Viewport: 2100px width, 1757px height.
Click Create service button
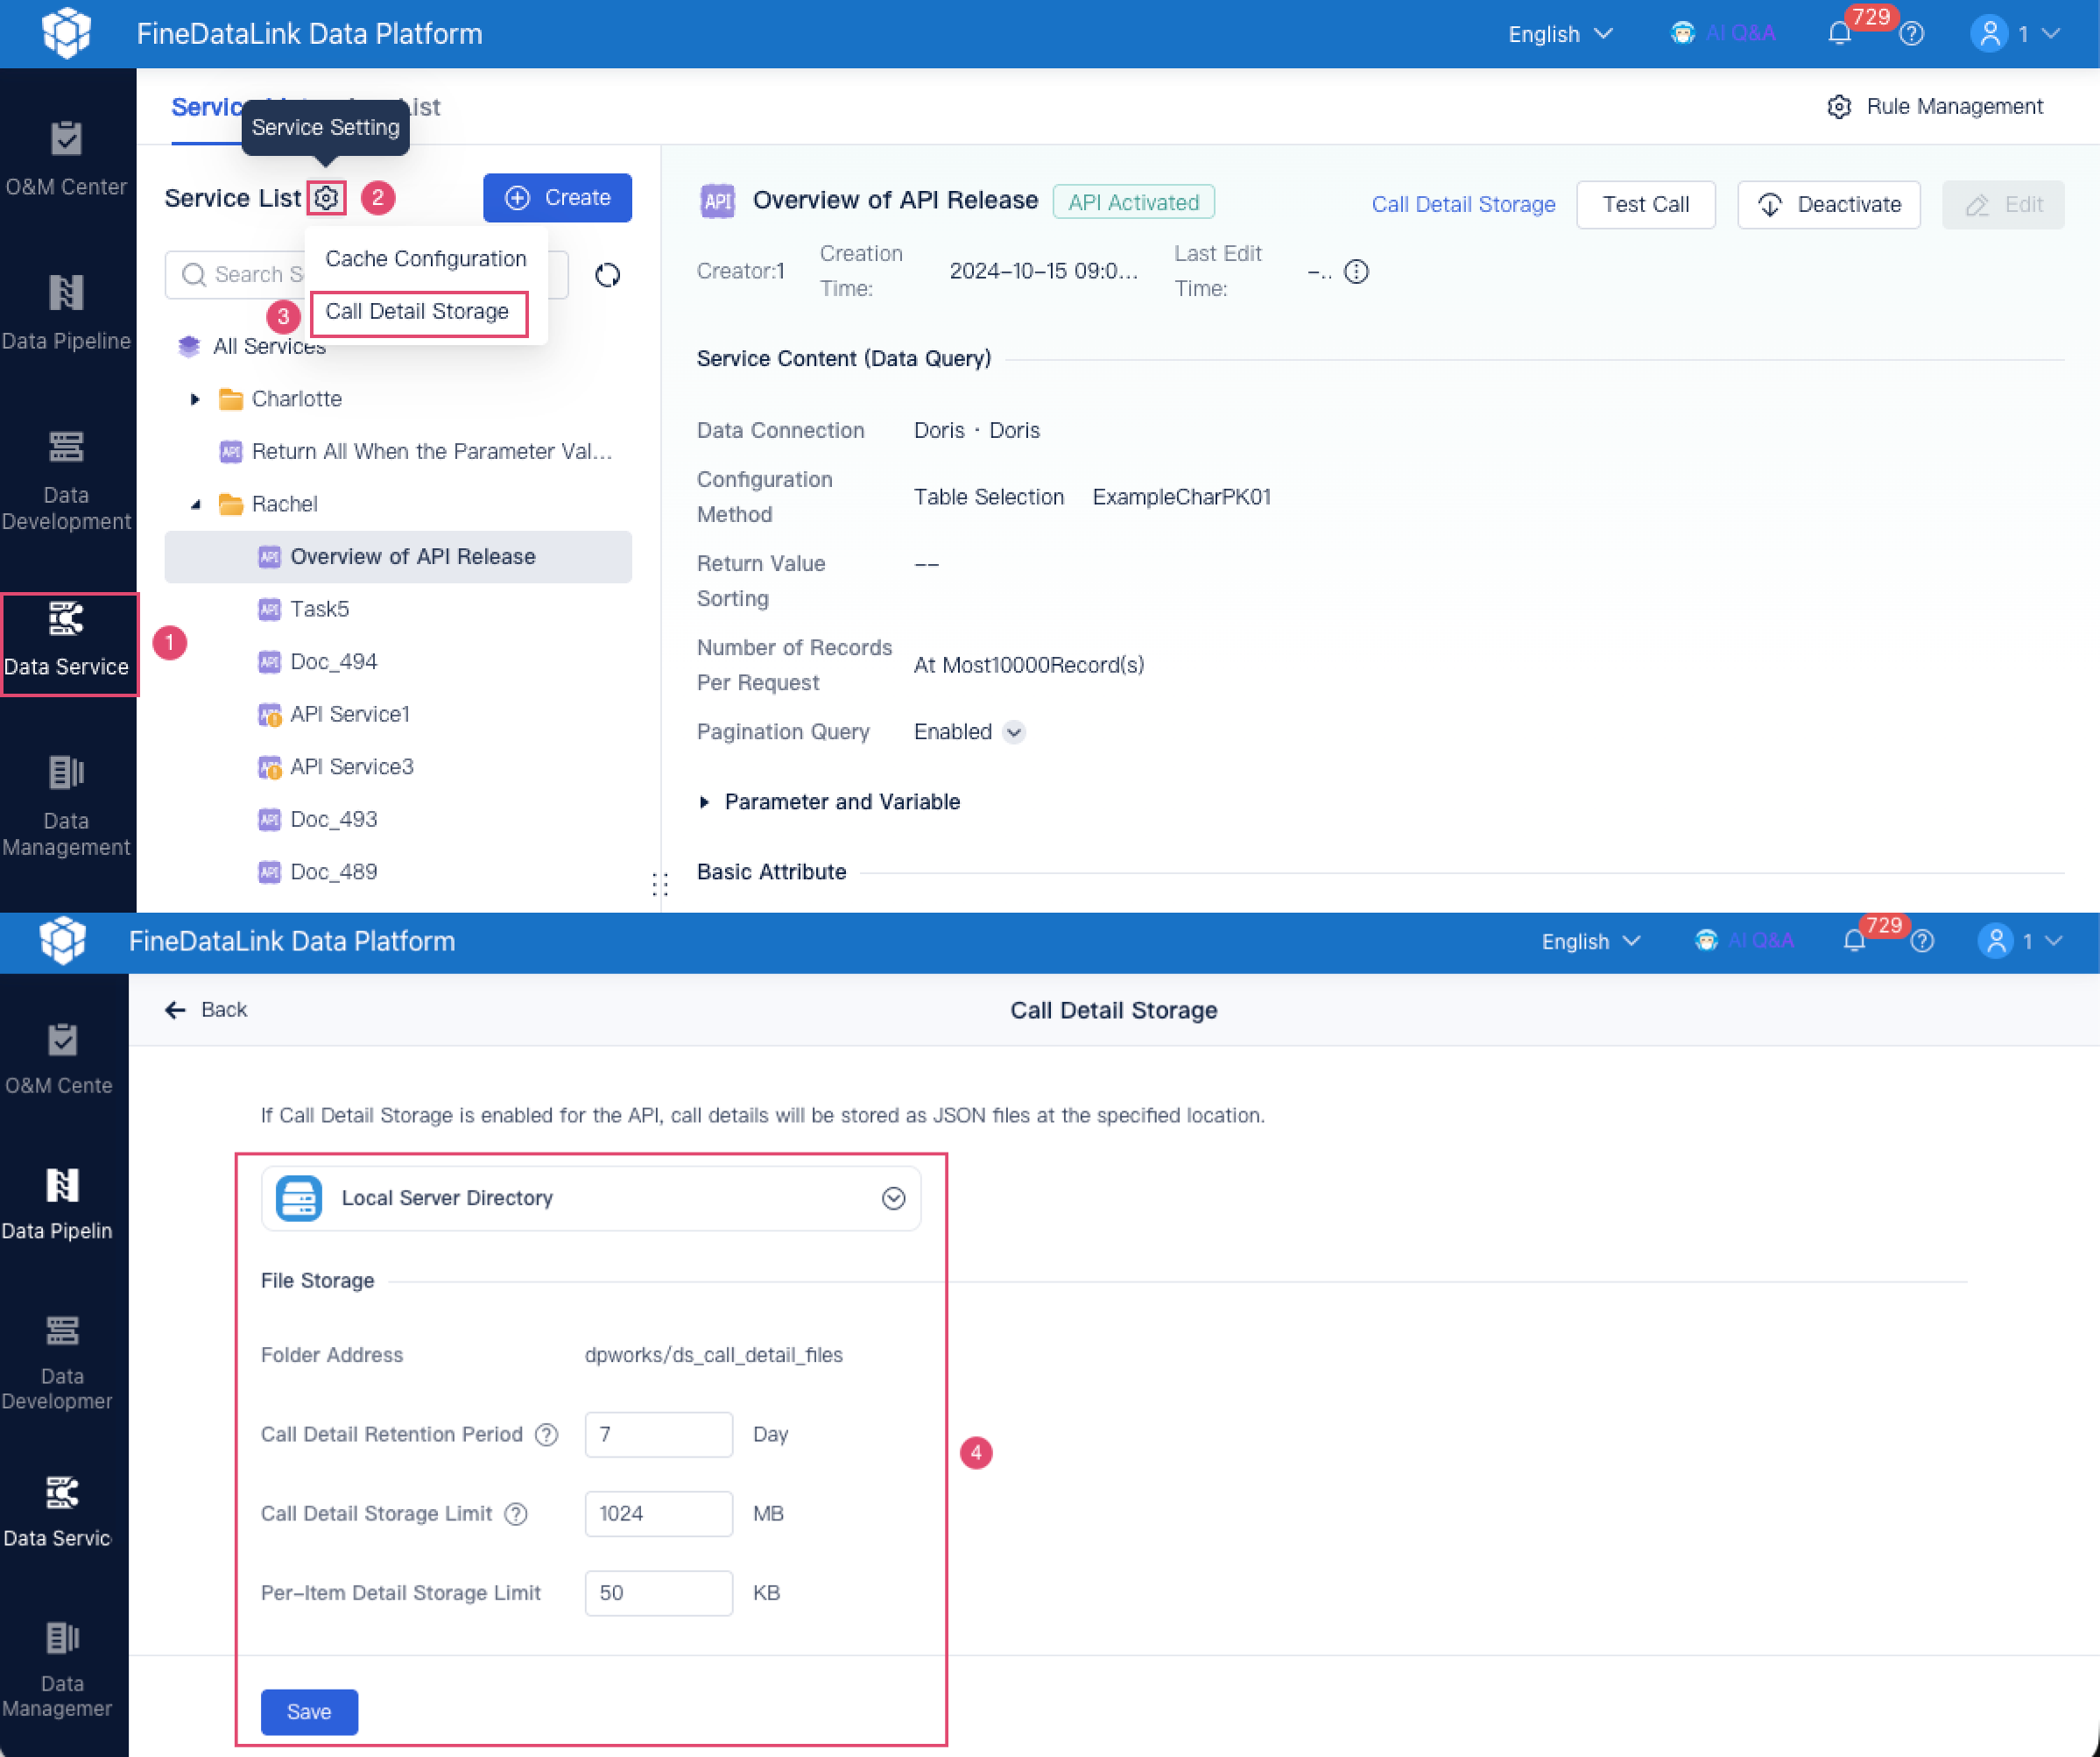pos(557,198)
